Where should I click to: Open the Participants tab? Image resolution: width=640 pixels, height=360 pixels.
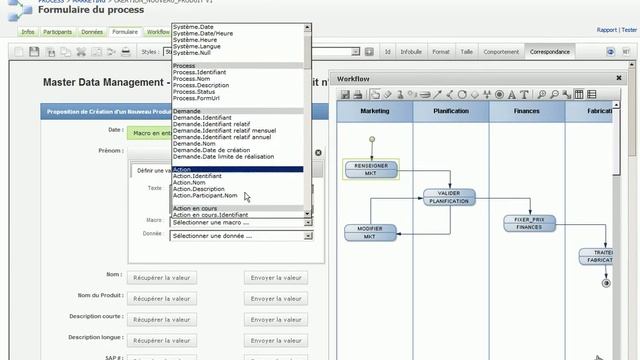coord(58,32)
